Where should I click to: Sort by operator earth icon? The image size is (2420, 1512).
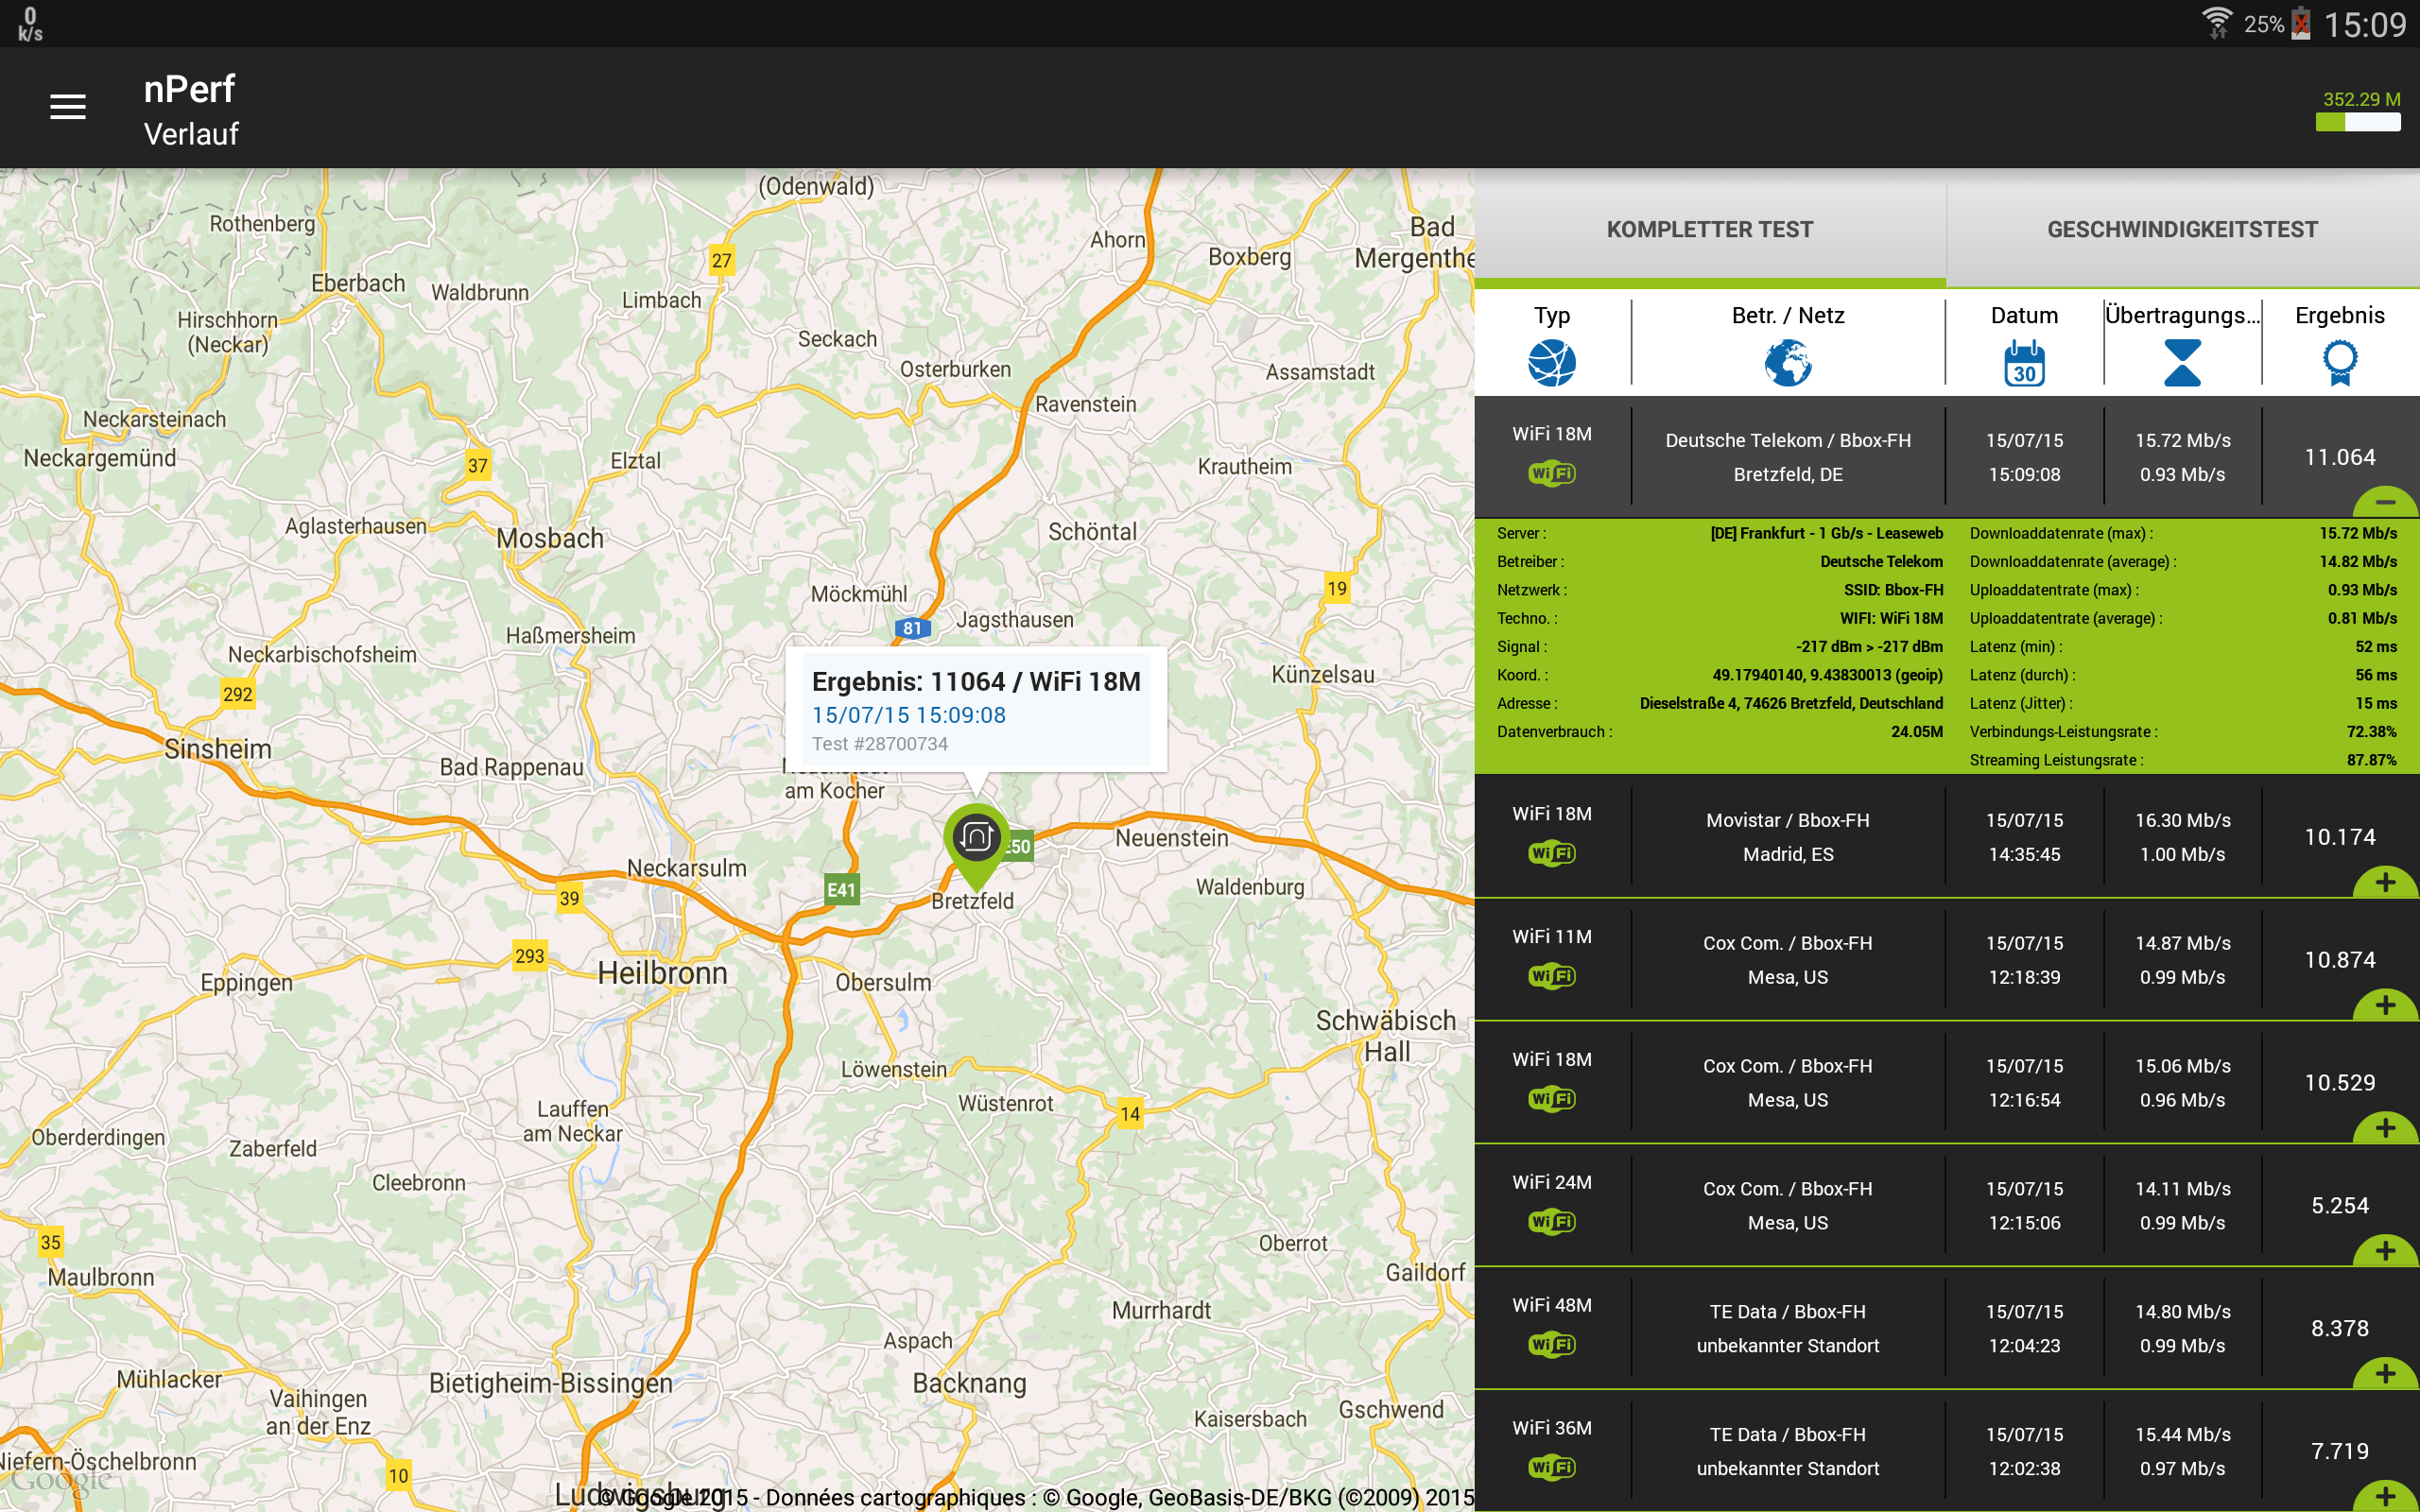(x=1788, y=362)
